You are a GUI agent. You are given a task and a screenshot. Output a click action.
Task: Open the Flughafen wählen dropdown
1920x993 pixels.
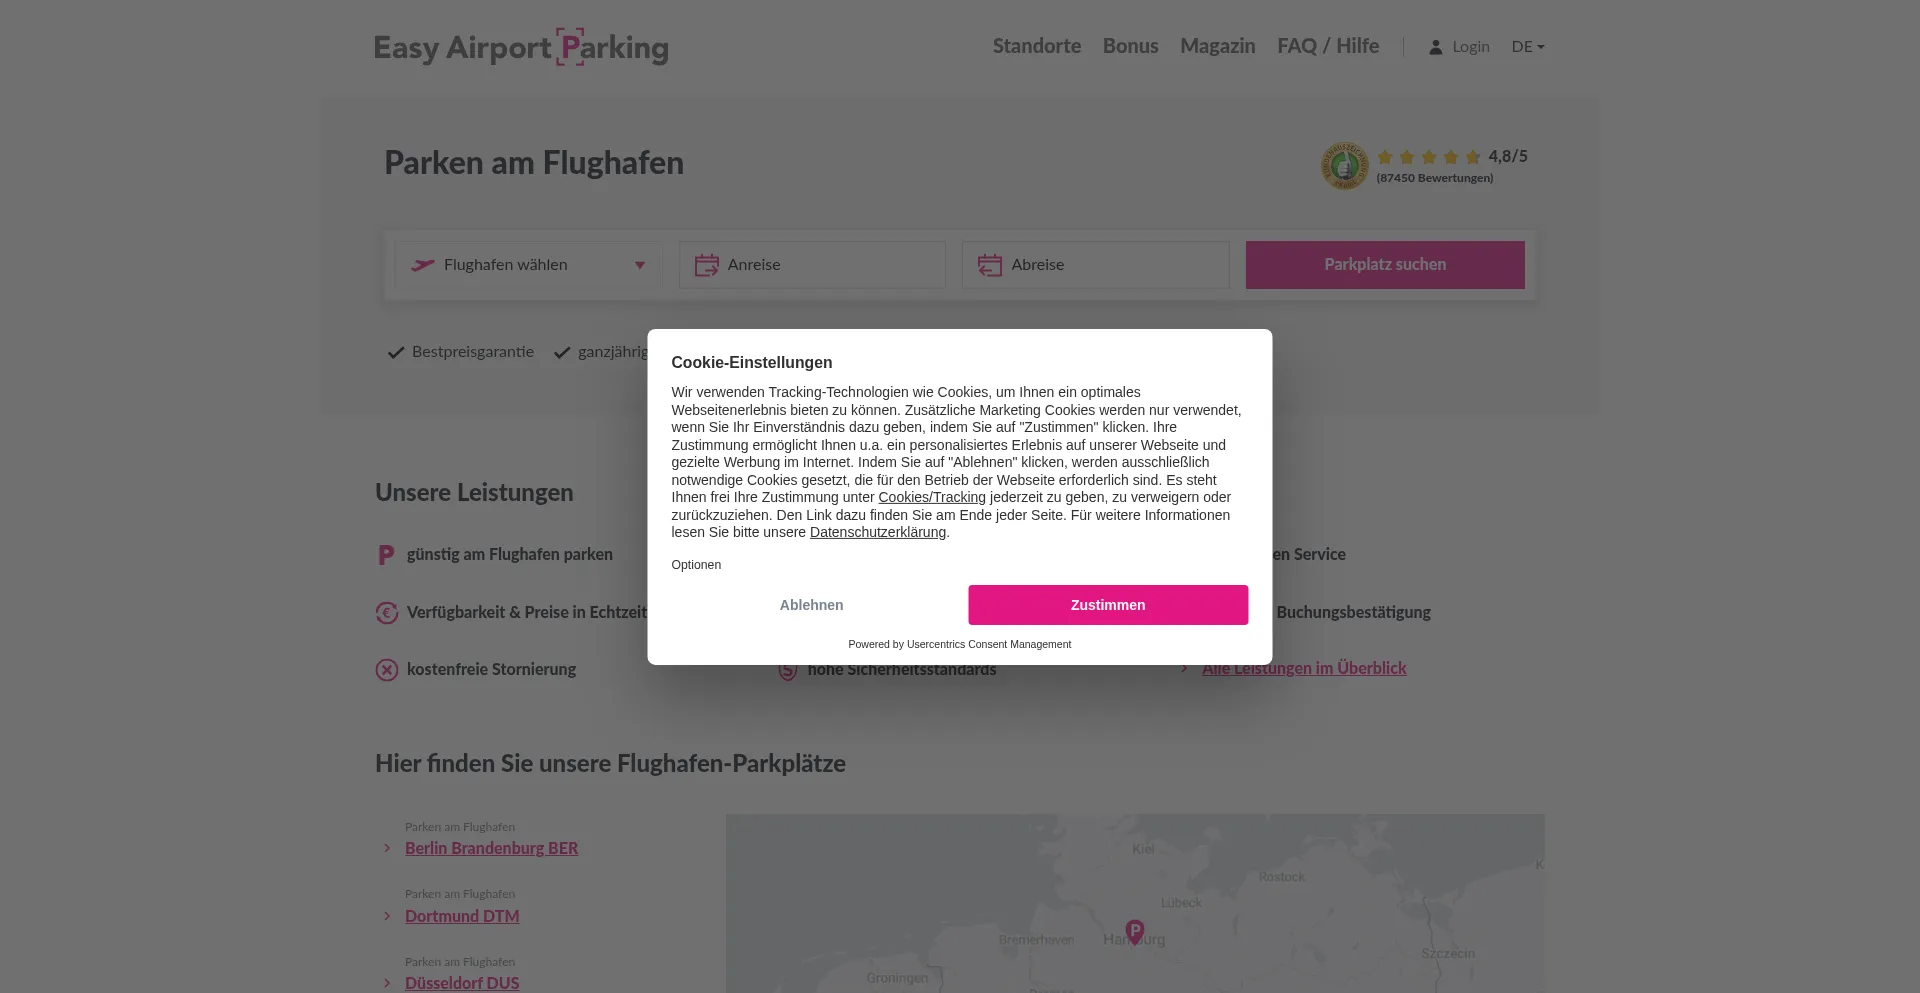pos(530,264)
